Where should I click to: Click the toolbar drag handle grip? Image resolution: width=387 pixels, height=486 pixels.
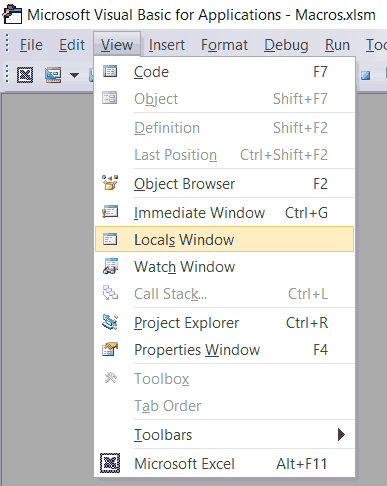tap(7, 74)
